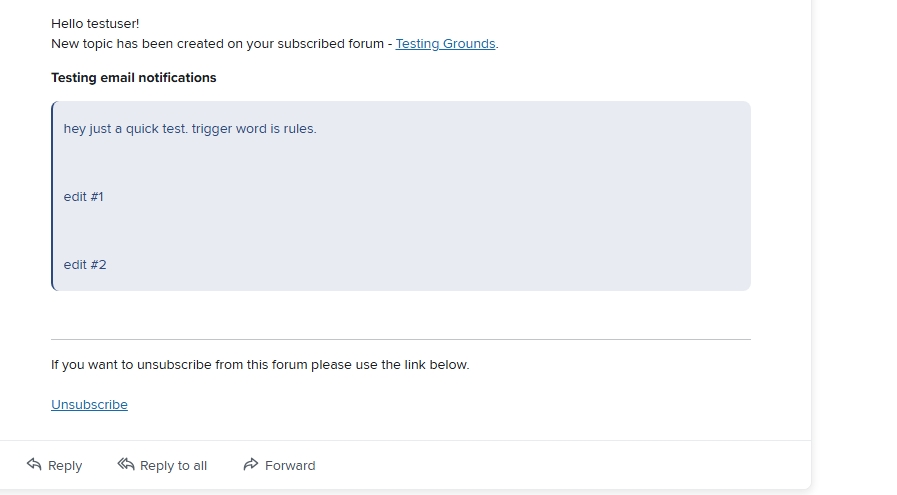Follow the Unsubscribe link
This screenshot has height=495, width=897.
tap(89, 405)
